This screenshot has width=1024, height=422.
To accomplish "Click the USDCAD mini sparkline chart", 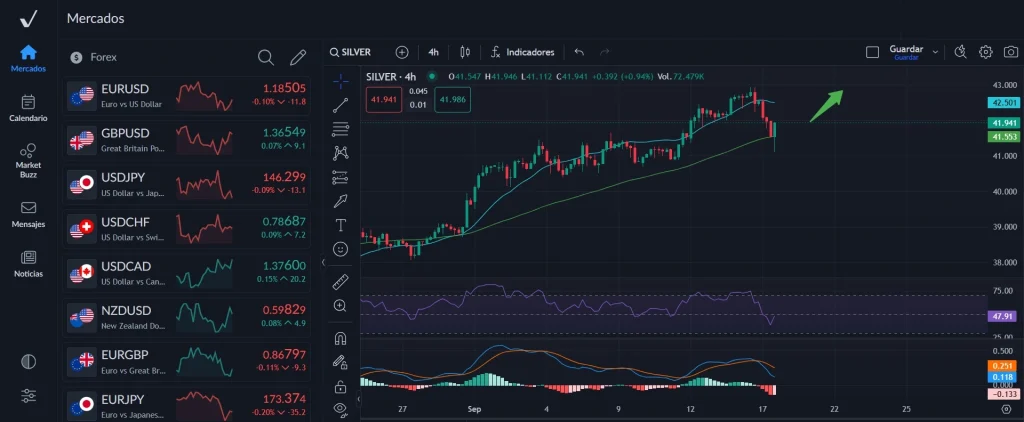I will tap(204, 273).
